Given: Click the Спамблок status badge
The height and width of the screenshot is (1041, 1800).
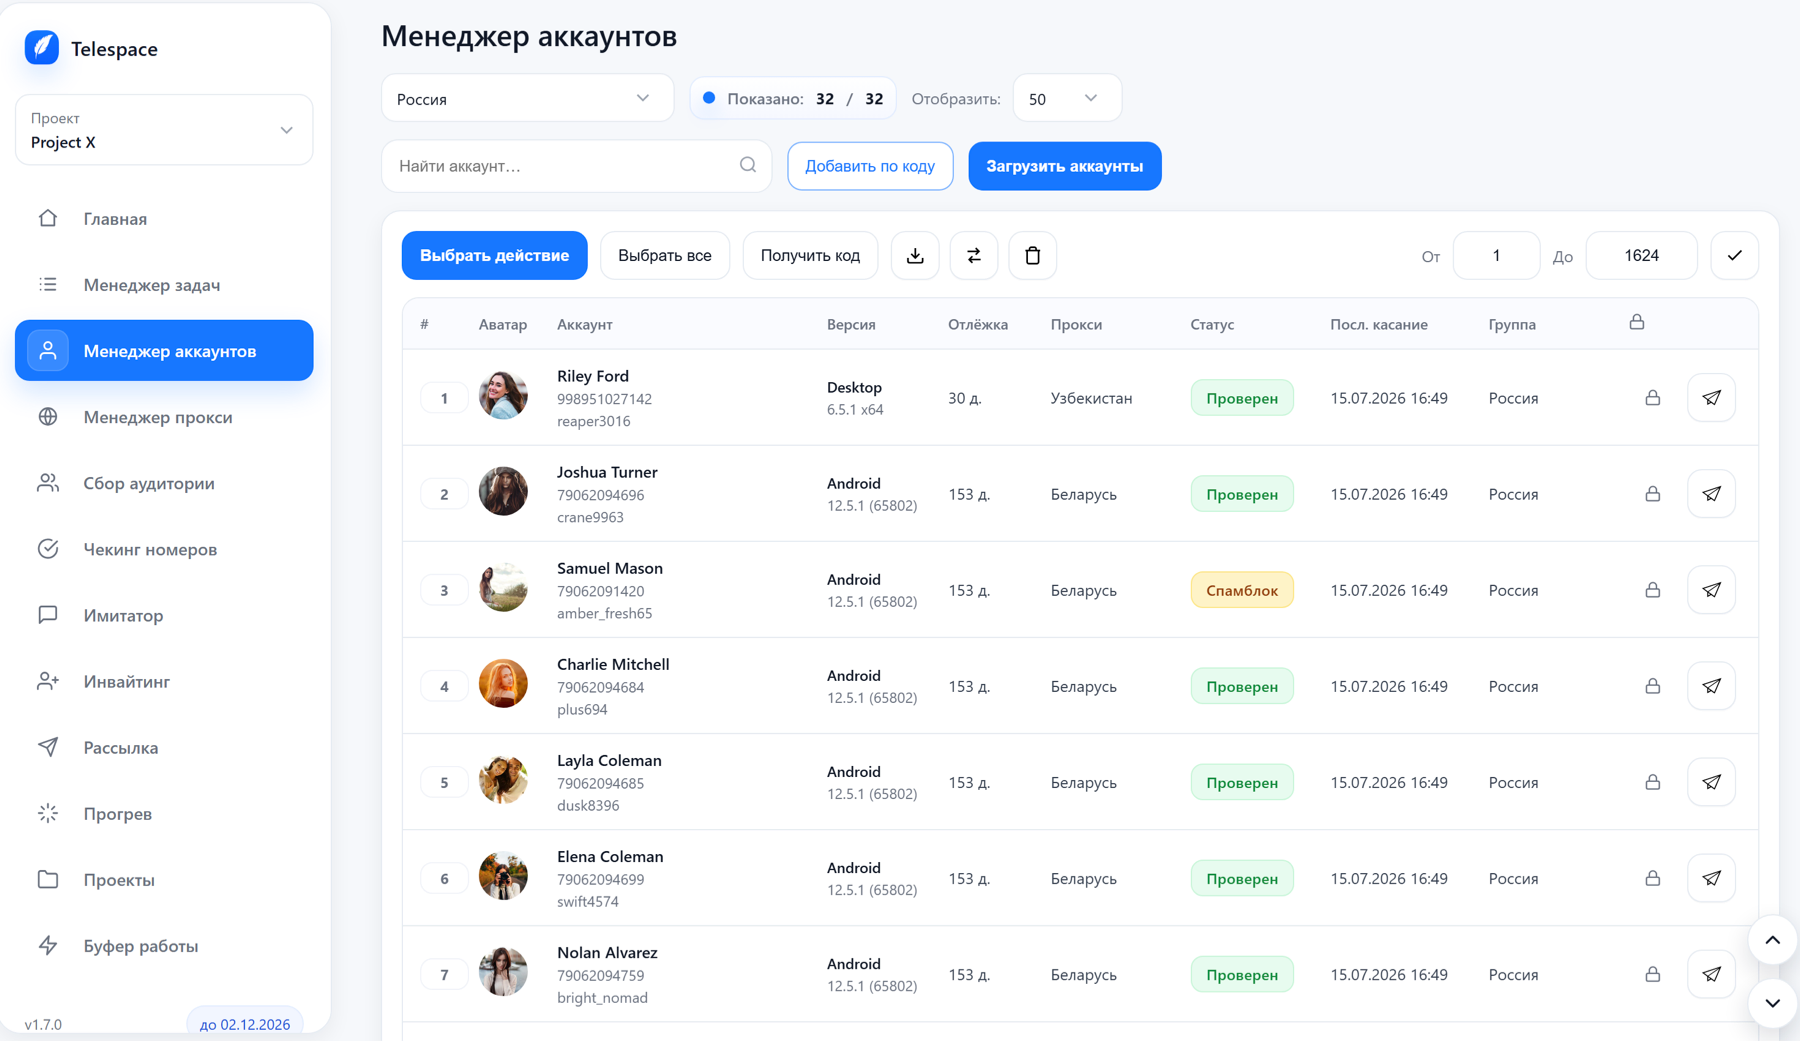Looking at the screenshot, I should (x=1241, y=590).
